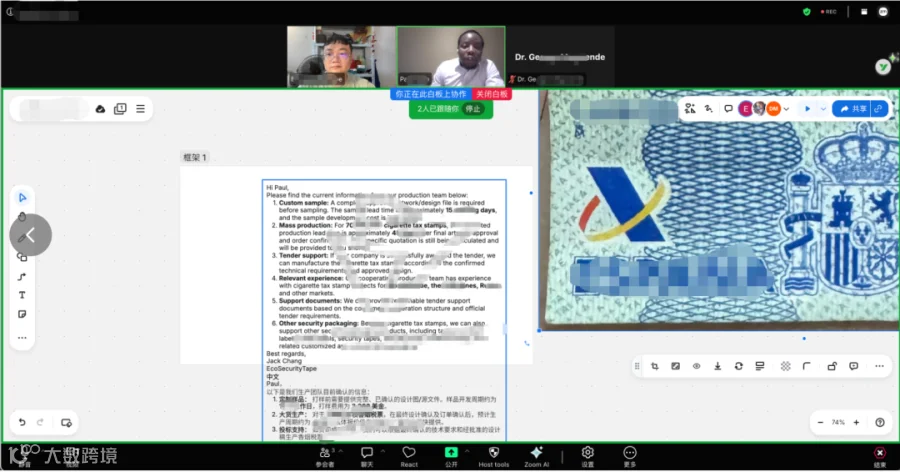This screenshot has width=900, height=472.
Task: Redo the whiteboard action
Action: [40, 423]
